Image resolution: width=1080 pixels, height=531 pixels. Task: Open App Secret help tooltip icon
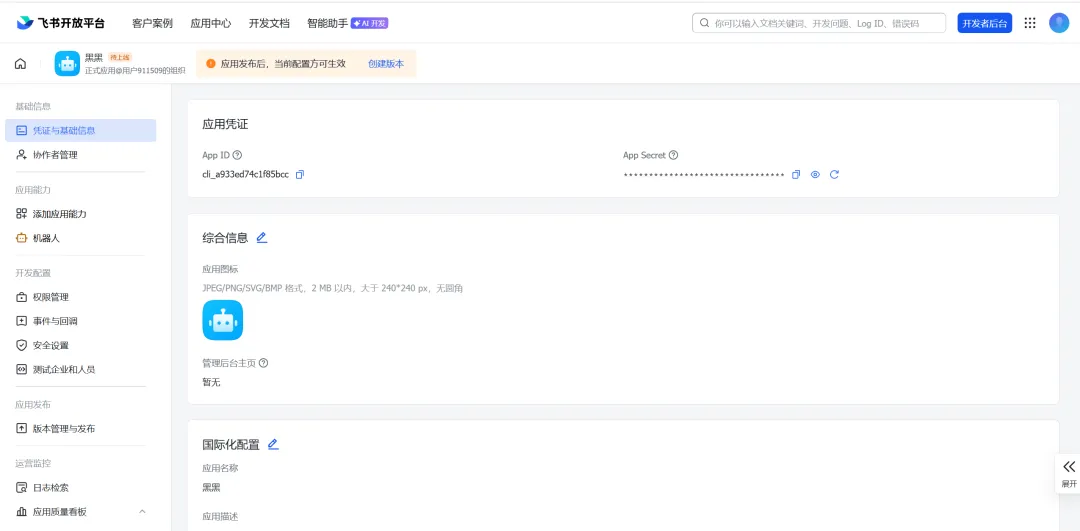point(674,156)
